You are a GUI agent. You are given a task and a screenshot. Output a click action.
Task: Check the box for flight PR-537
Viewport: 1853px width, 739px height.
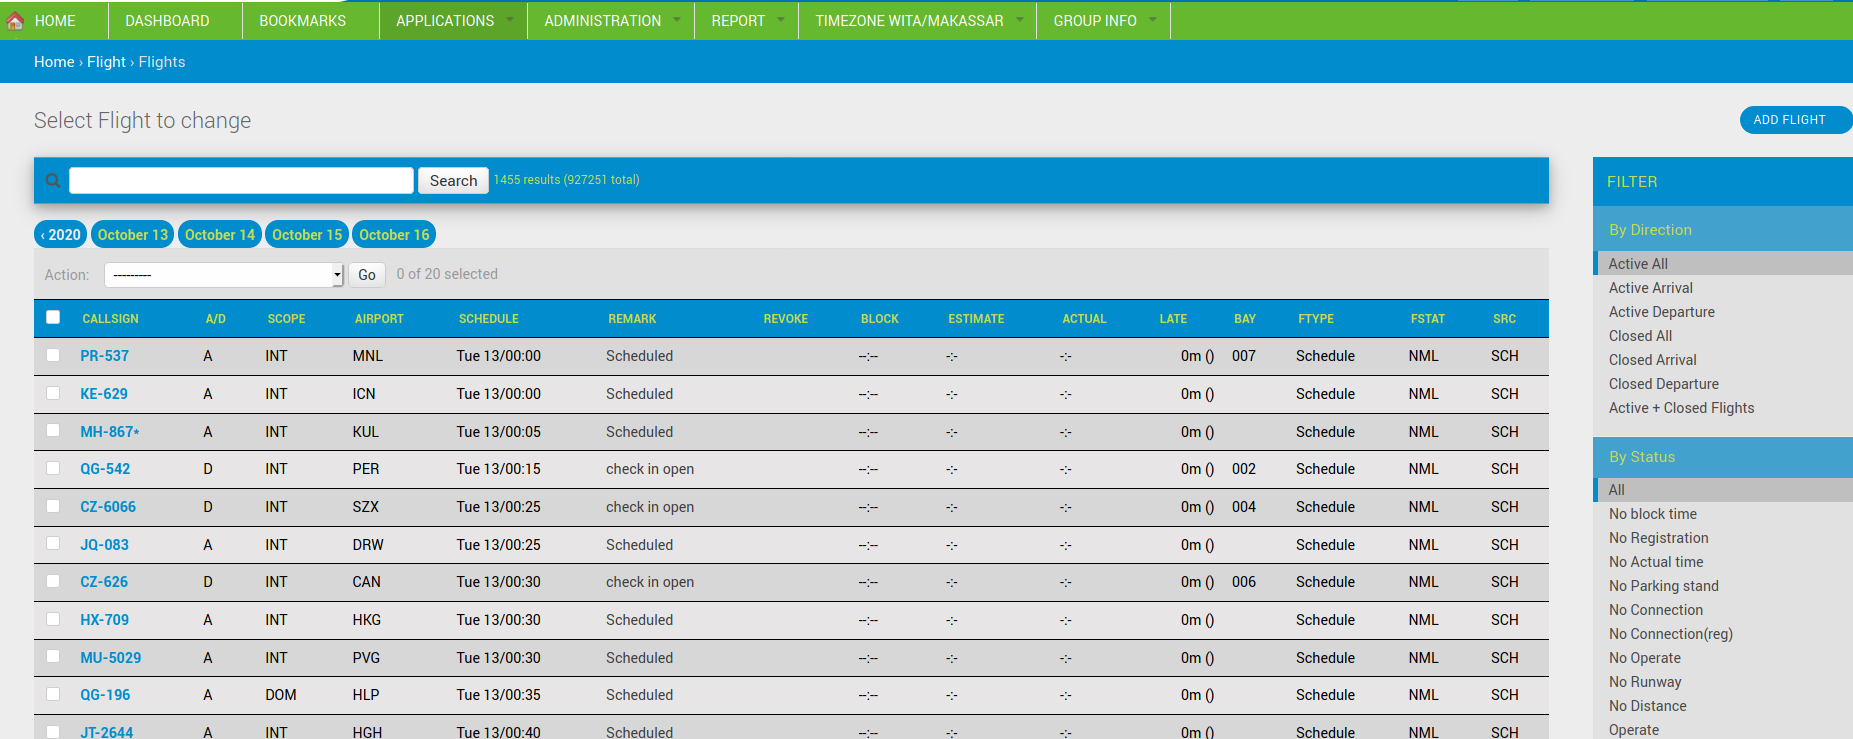pos(53,356)
